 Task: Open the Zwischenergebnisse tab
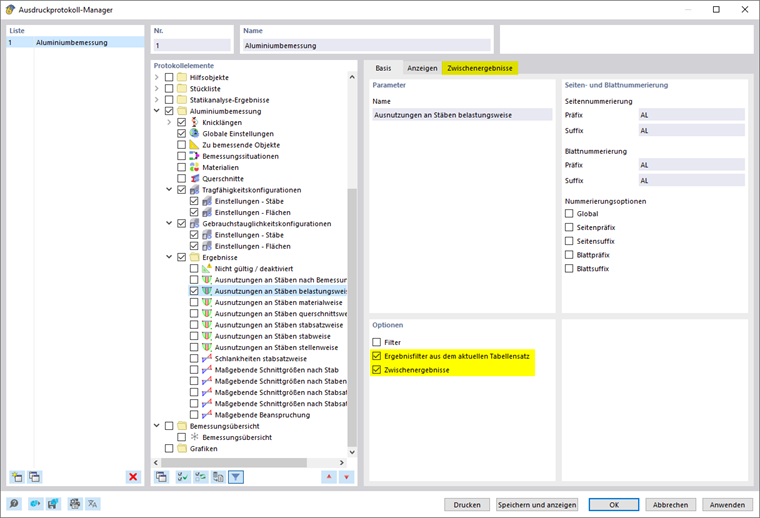pyautogui.click(x=480, y=68)
